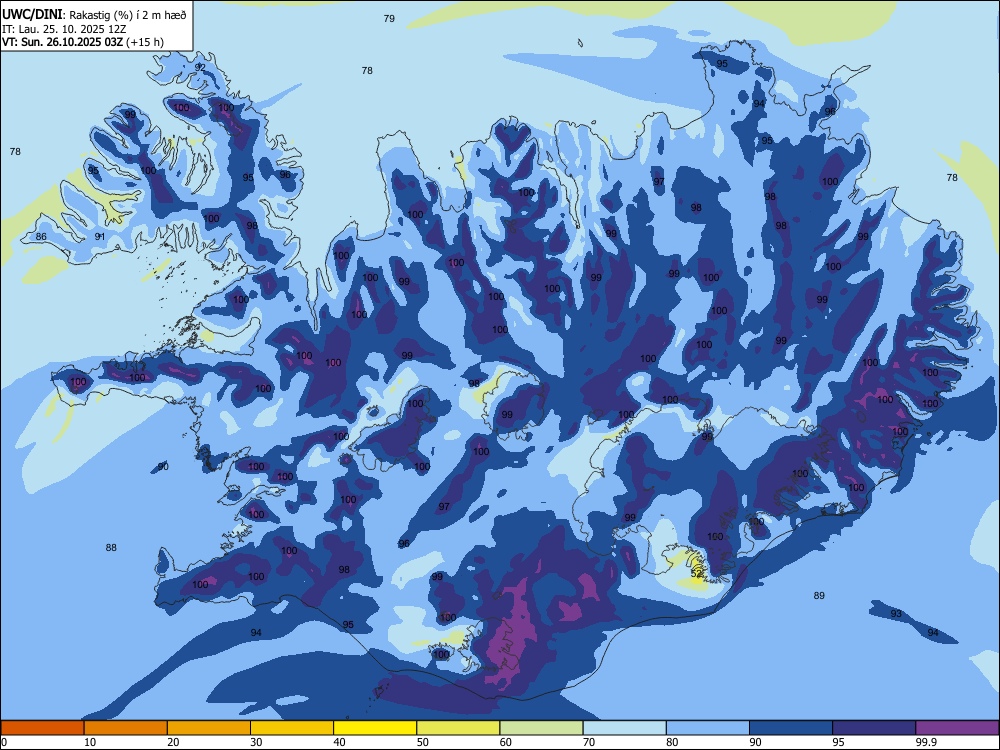Click the purple above-99.9 legend swatch

pyautogui.click(x=957, y=728)
